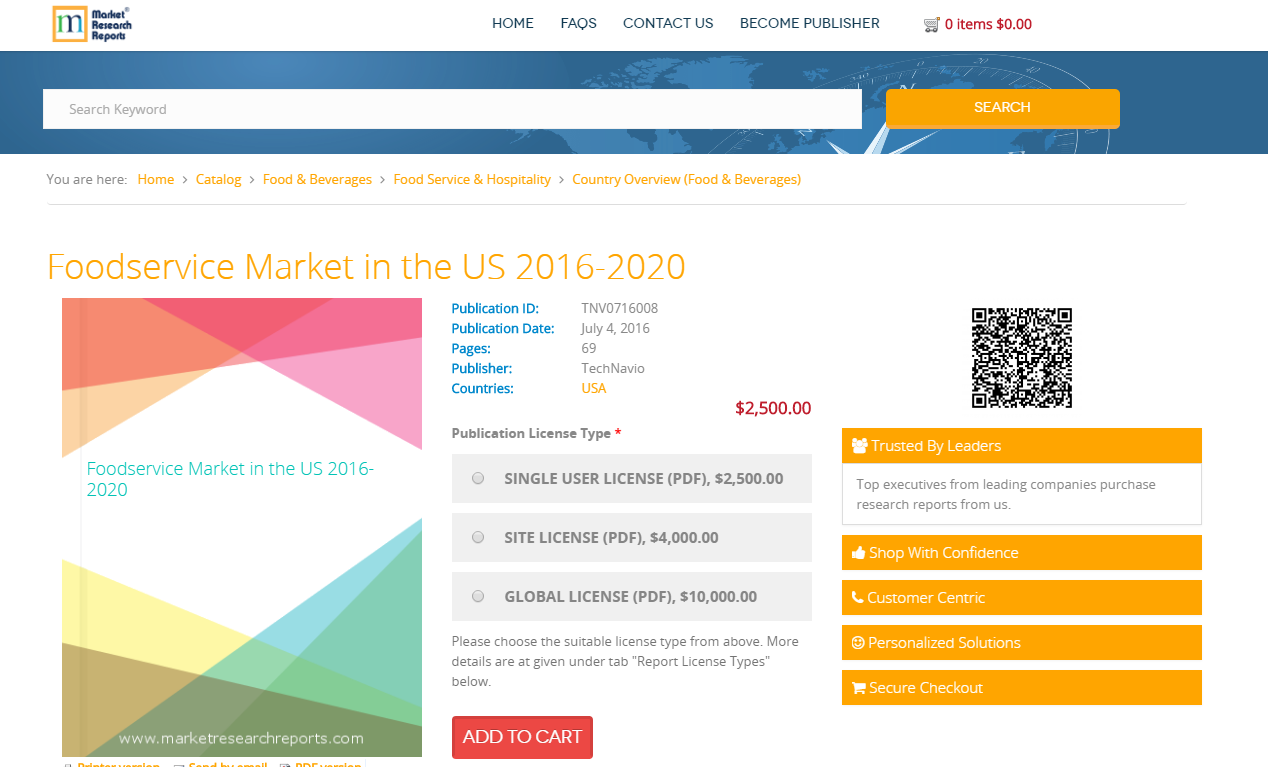Click the thumbs-up icon on Shop With Confidence
The image size is (1268, 767).
(857, 552)
